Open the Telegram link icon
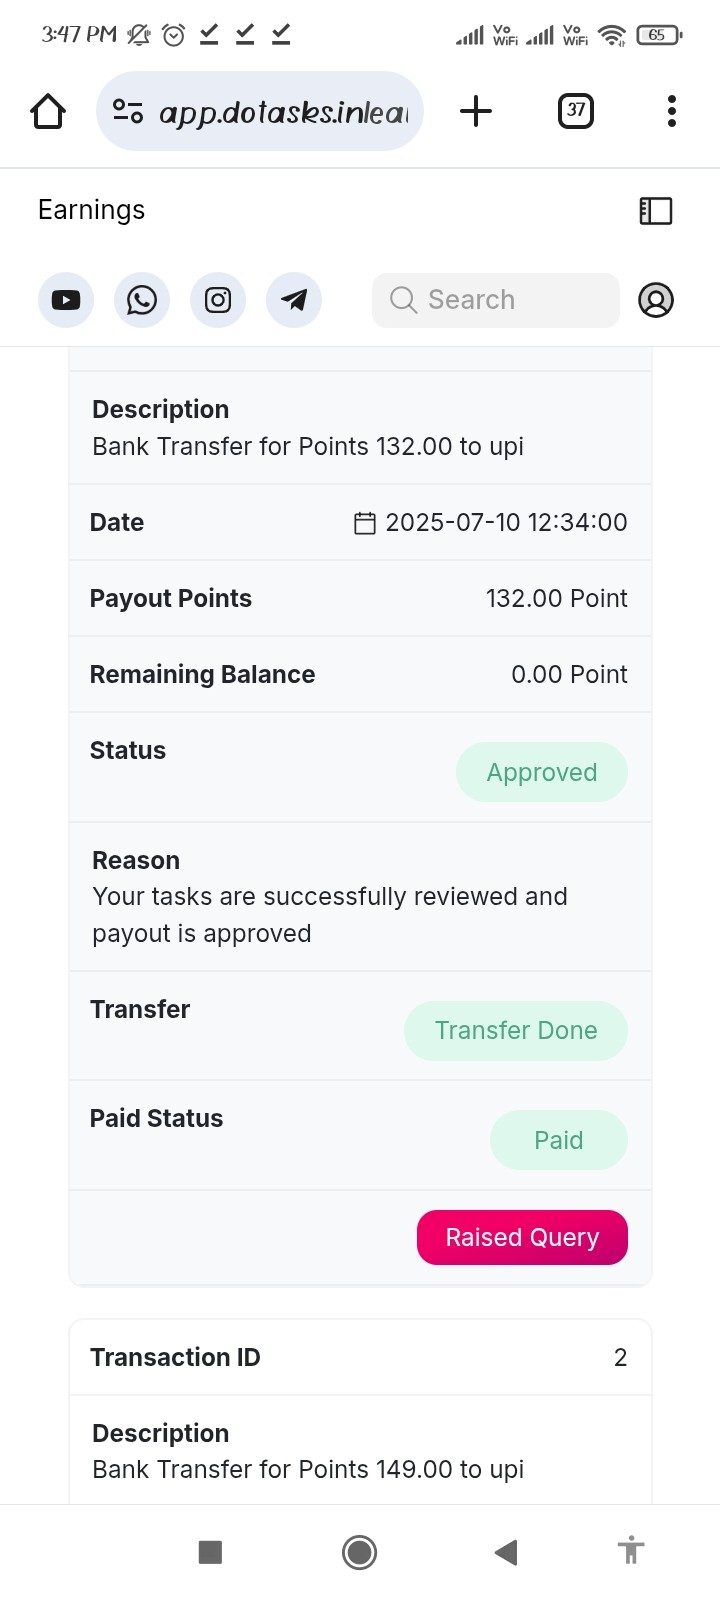720x1600 pixels. click(x=294, y=300)
